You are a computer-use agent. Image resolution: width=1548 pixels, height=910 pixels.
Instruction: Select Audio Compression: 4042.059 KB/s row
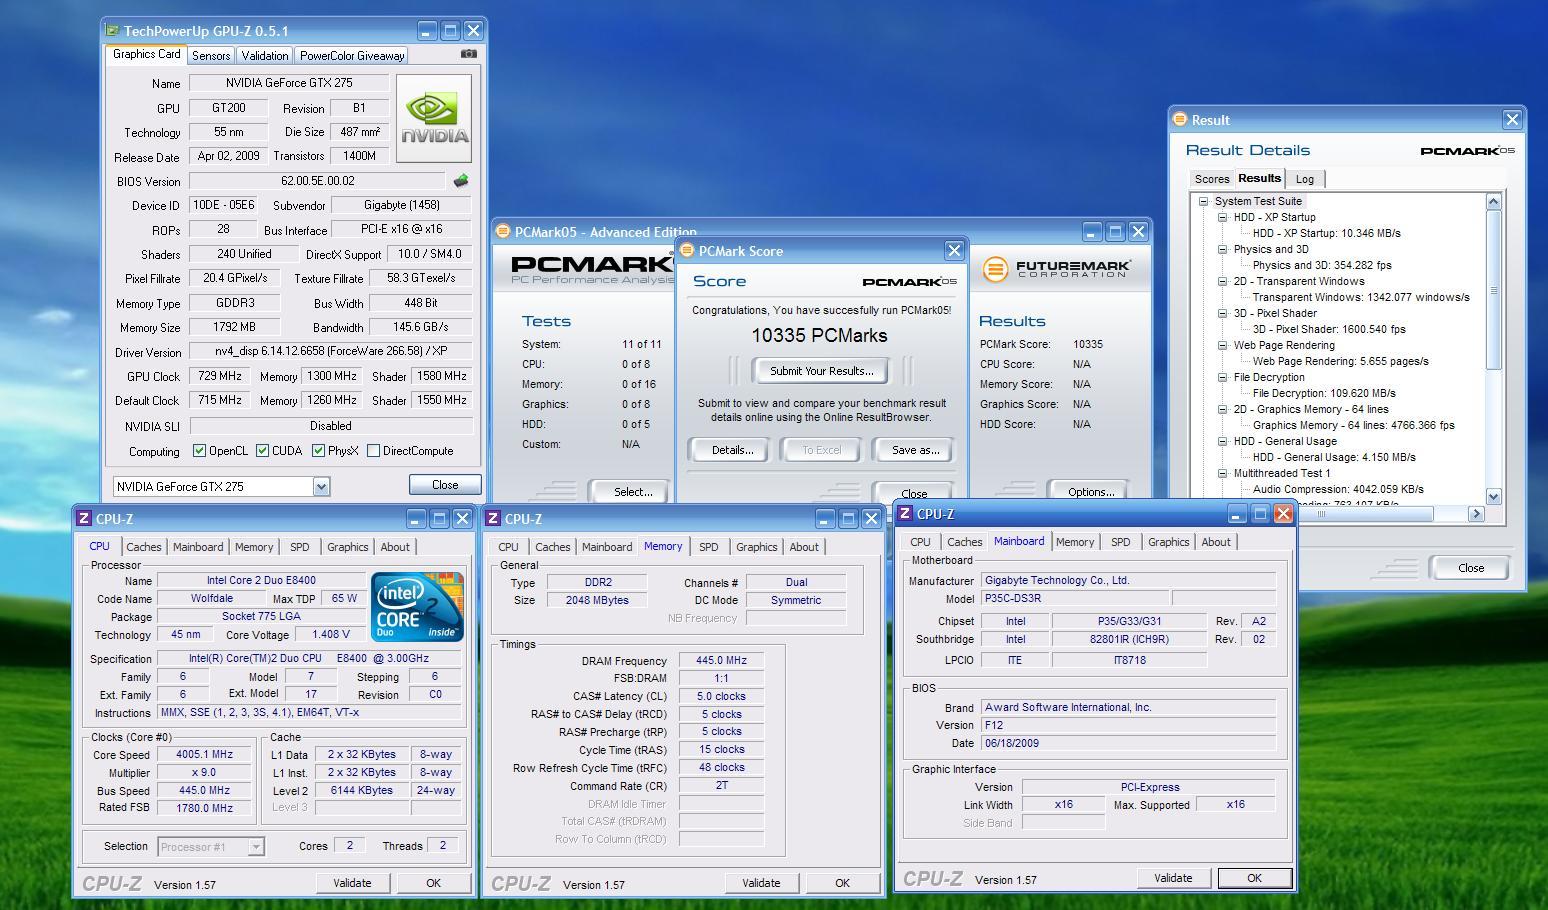click(x=1338, y=489)
